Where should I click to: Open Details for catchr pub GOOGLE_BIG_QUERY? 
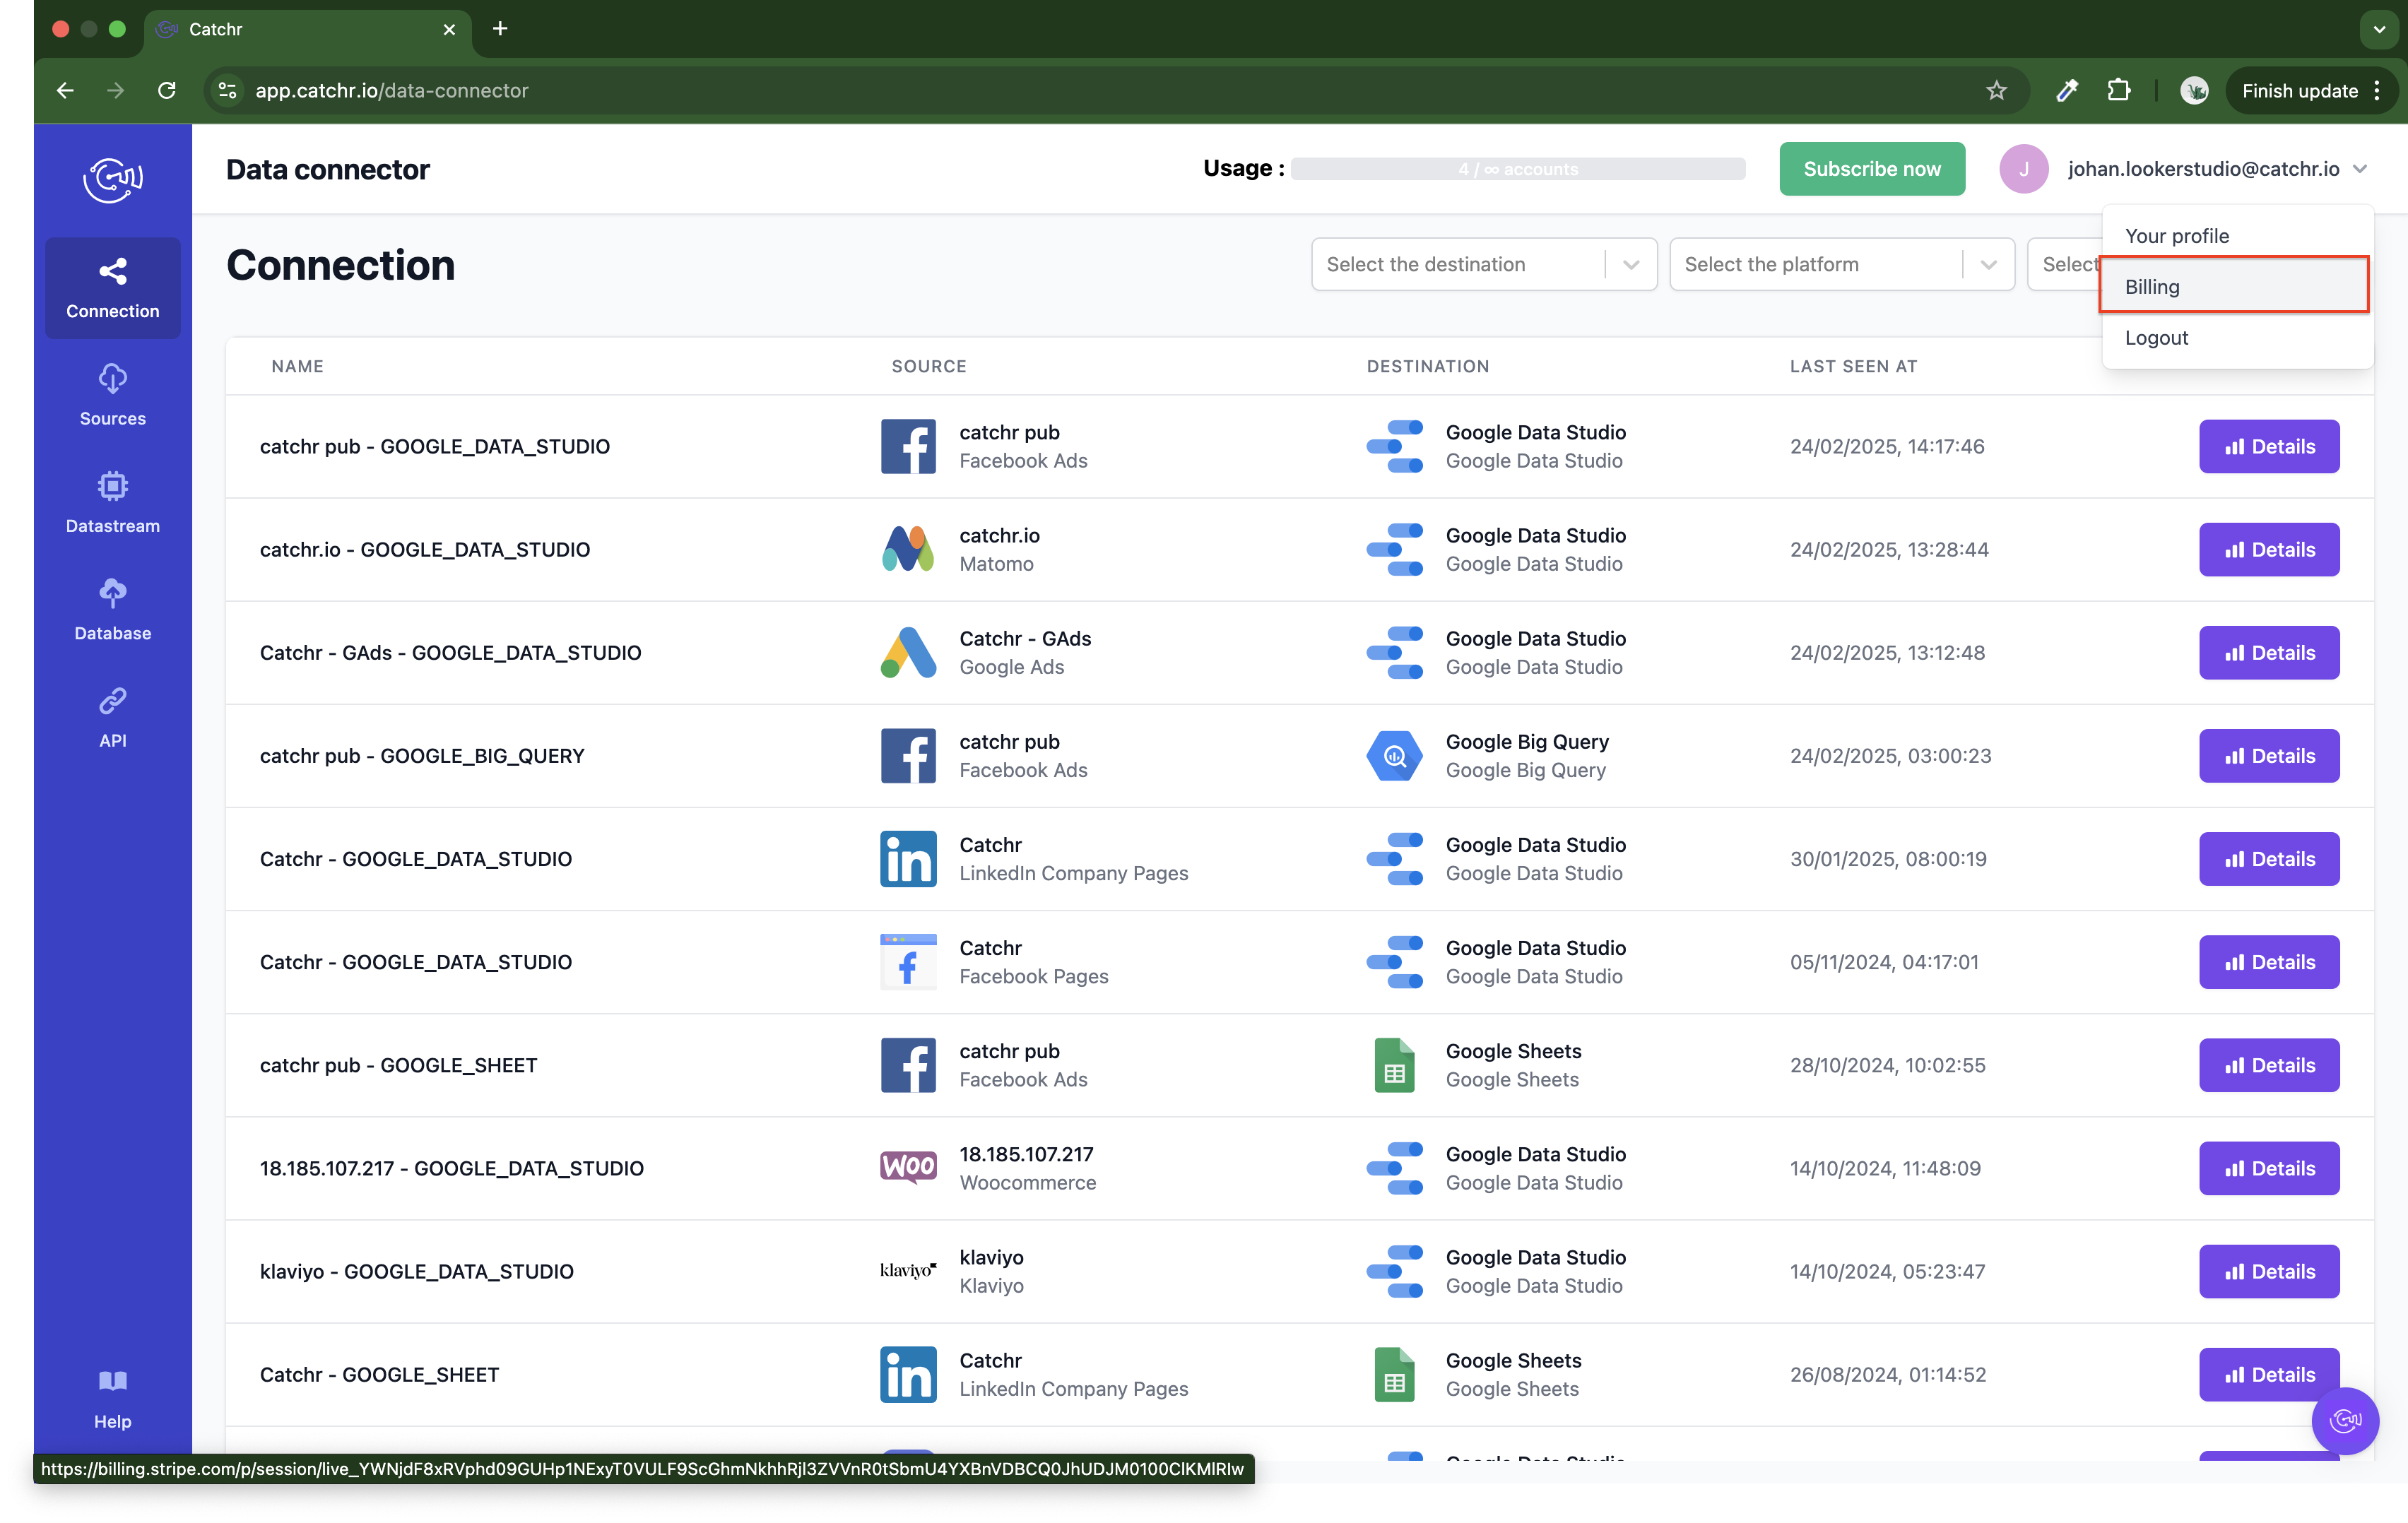click(2269, 755)
